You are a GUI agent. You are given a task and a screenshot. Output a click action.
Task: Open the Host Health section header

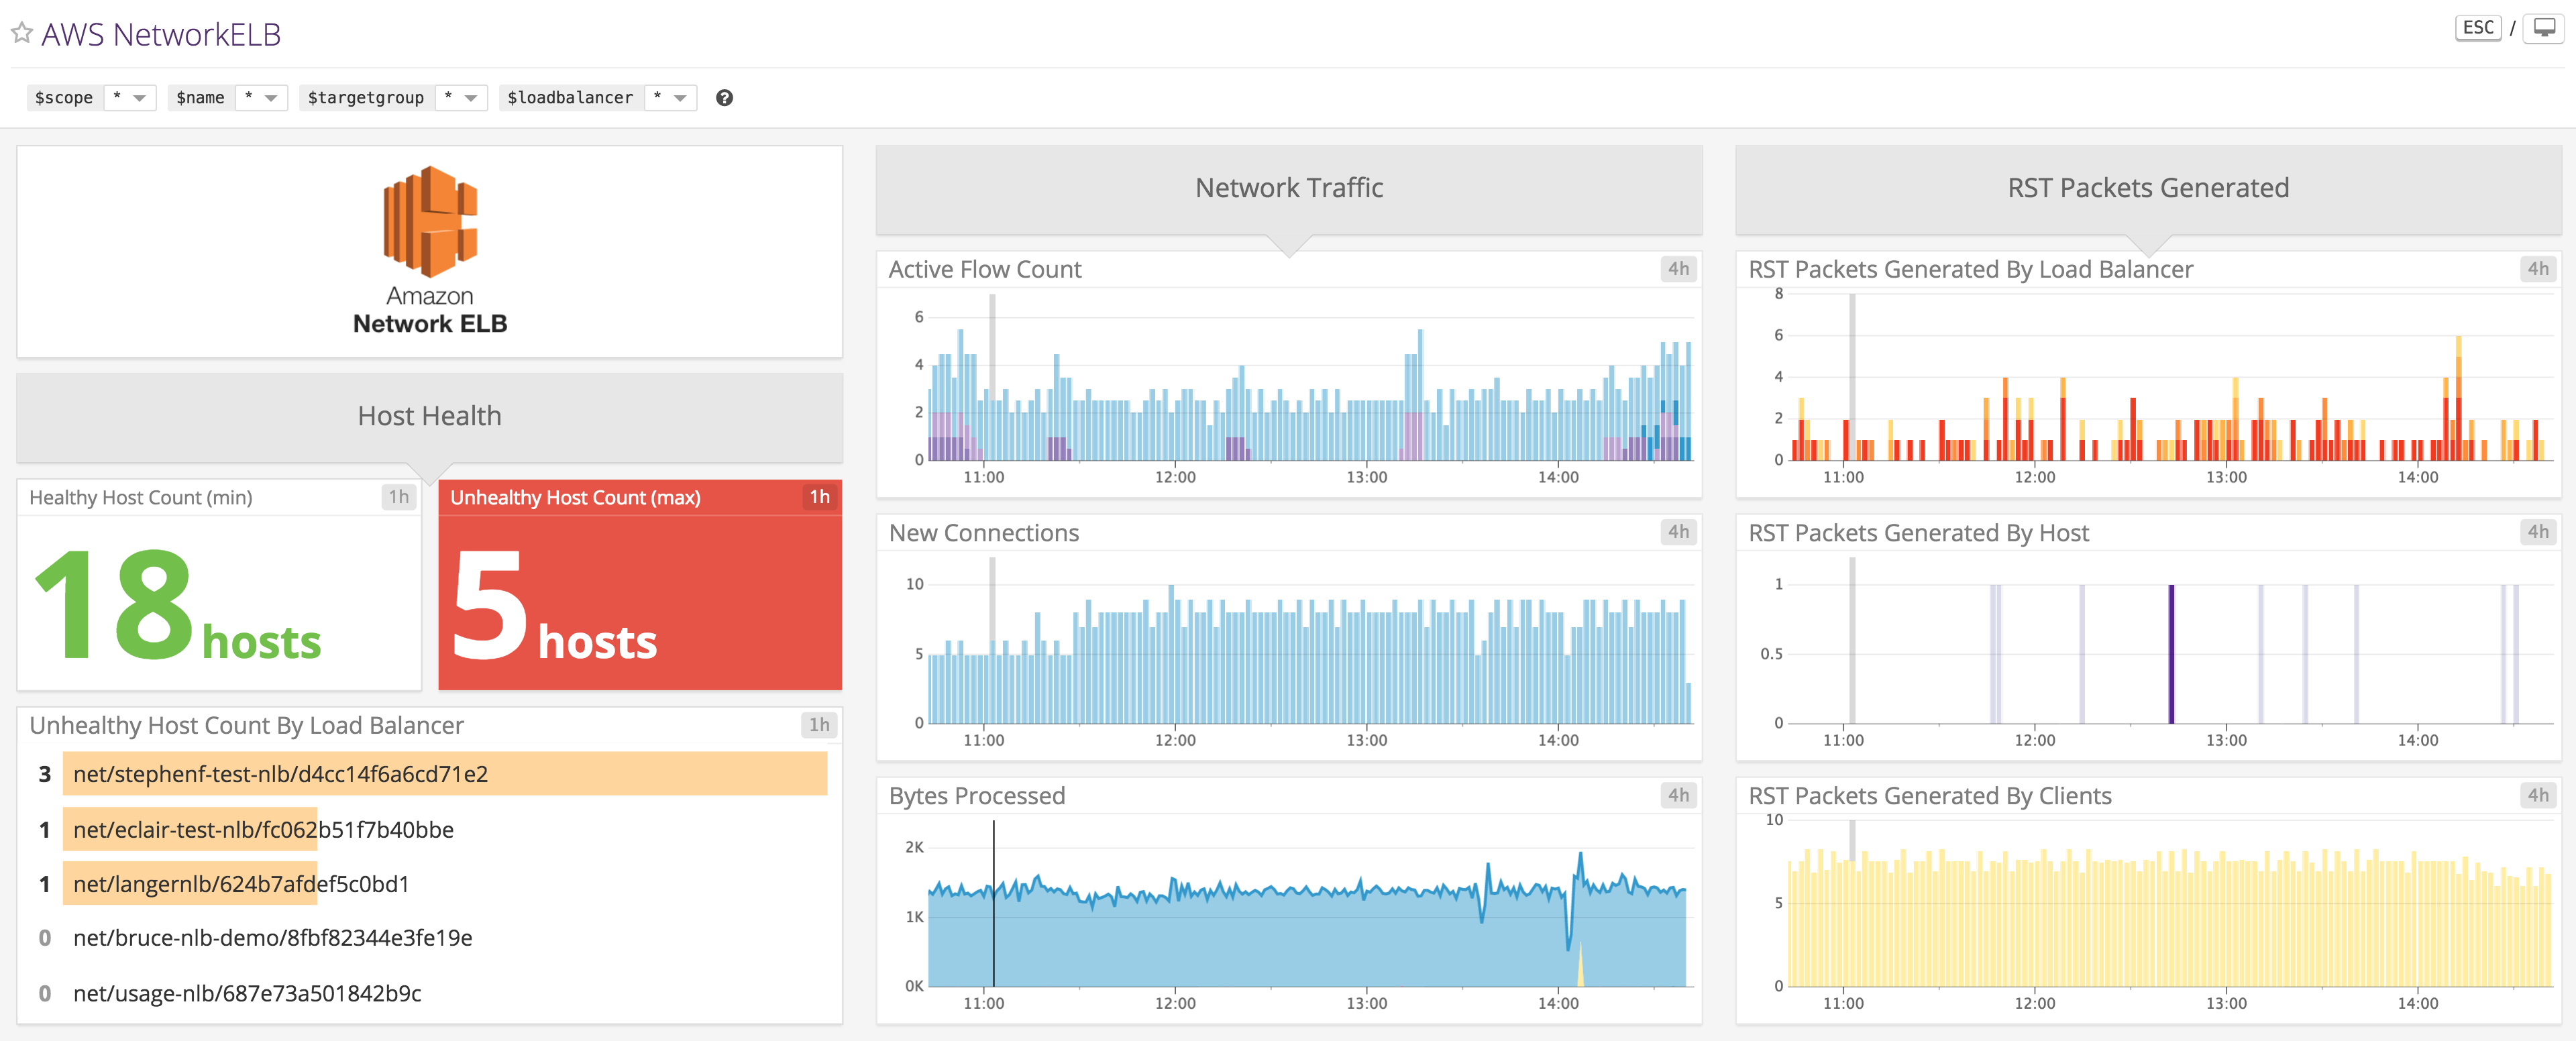429,415
